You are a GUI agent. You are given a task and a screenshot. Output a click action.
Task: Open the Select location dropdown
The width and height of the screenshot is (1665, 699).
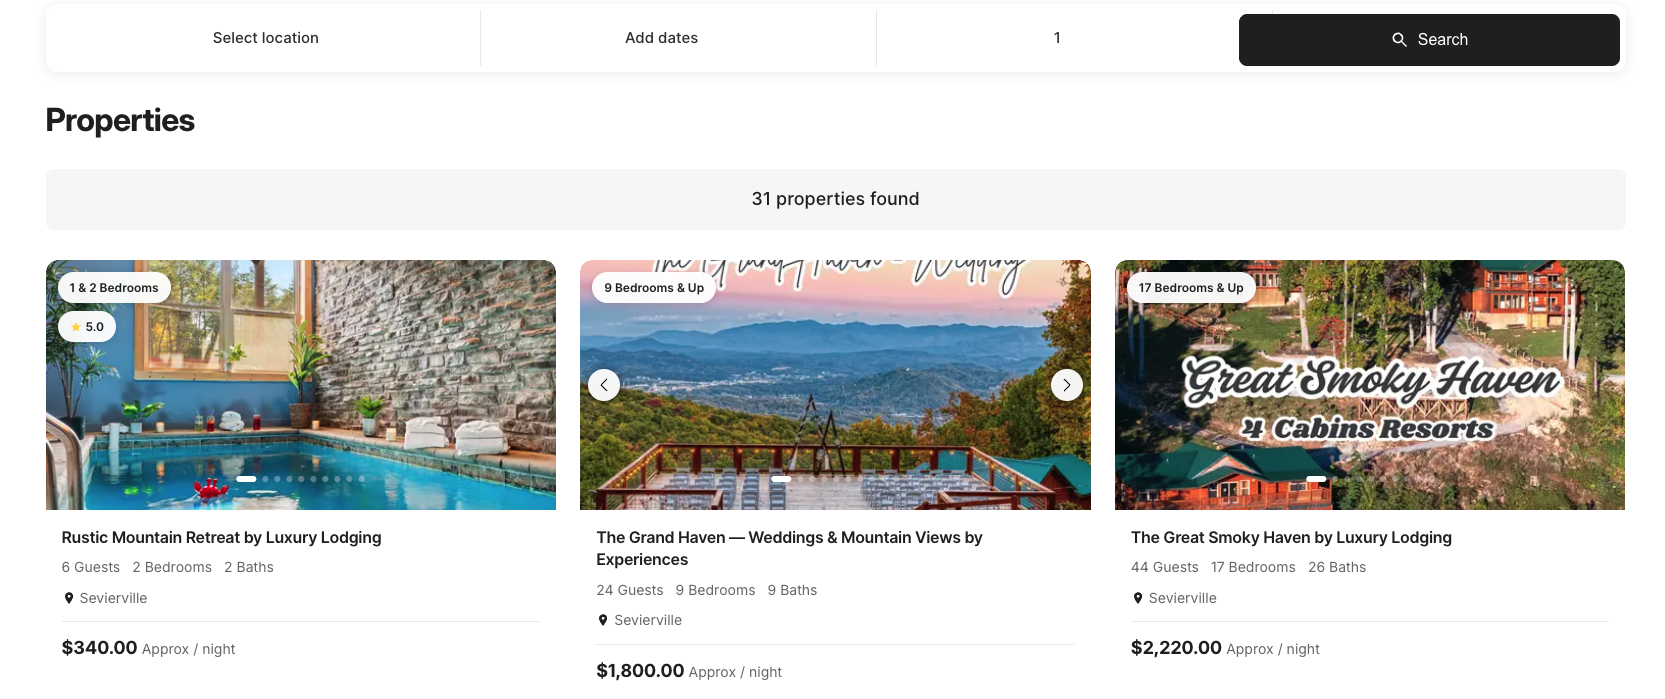click(x=265, y=38)
